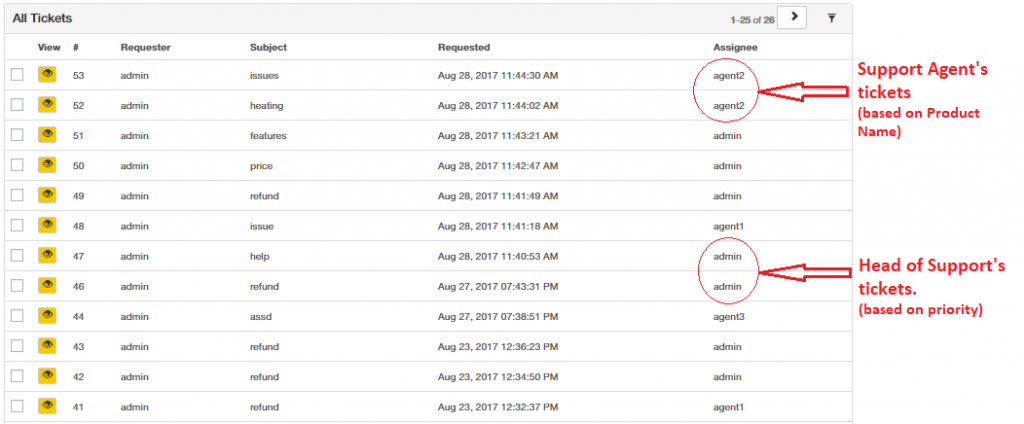Select the checkbox for ticket 53
Screen dimensions: 1024x424
17,75
